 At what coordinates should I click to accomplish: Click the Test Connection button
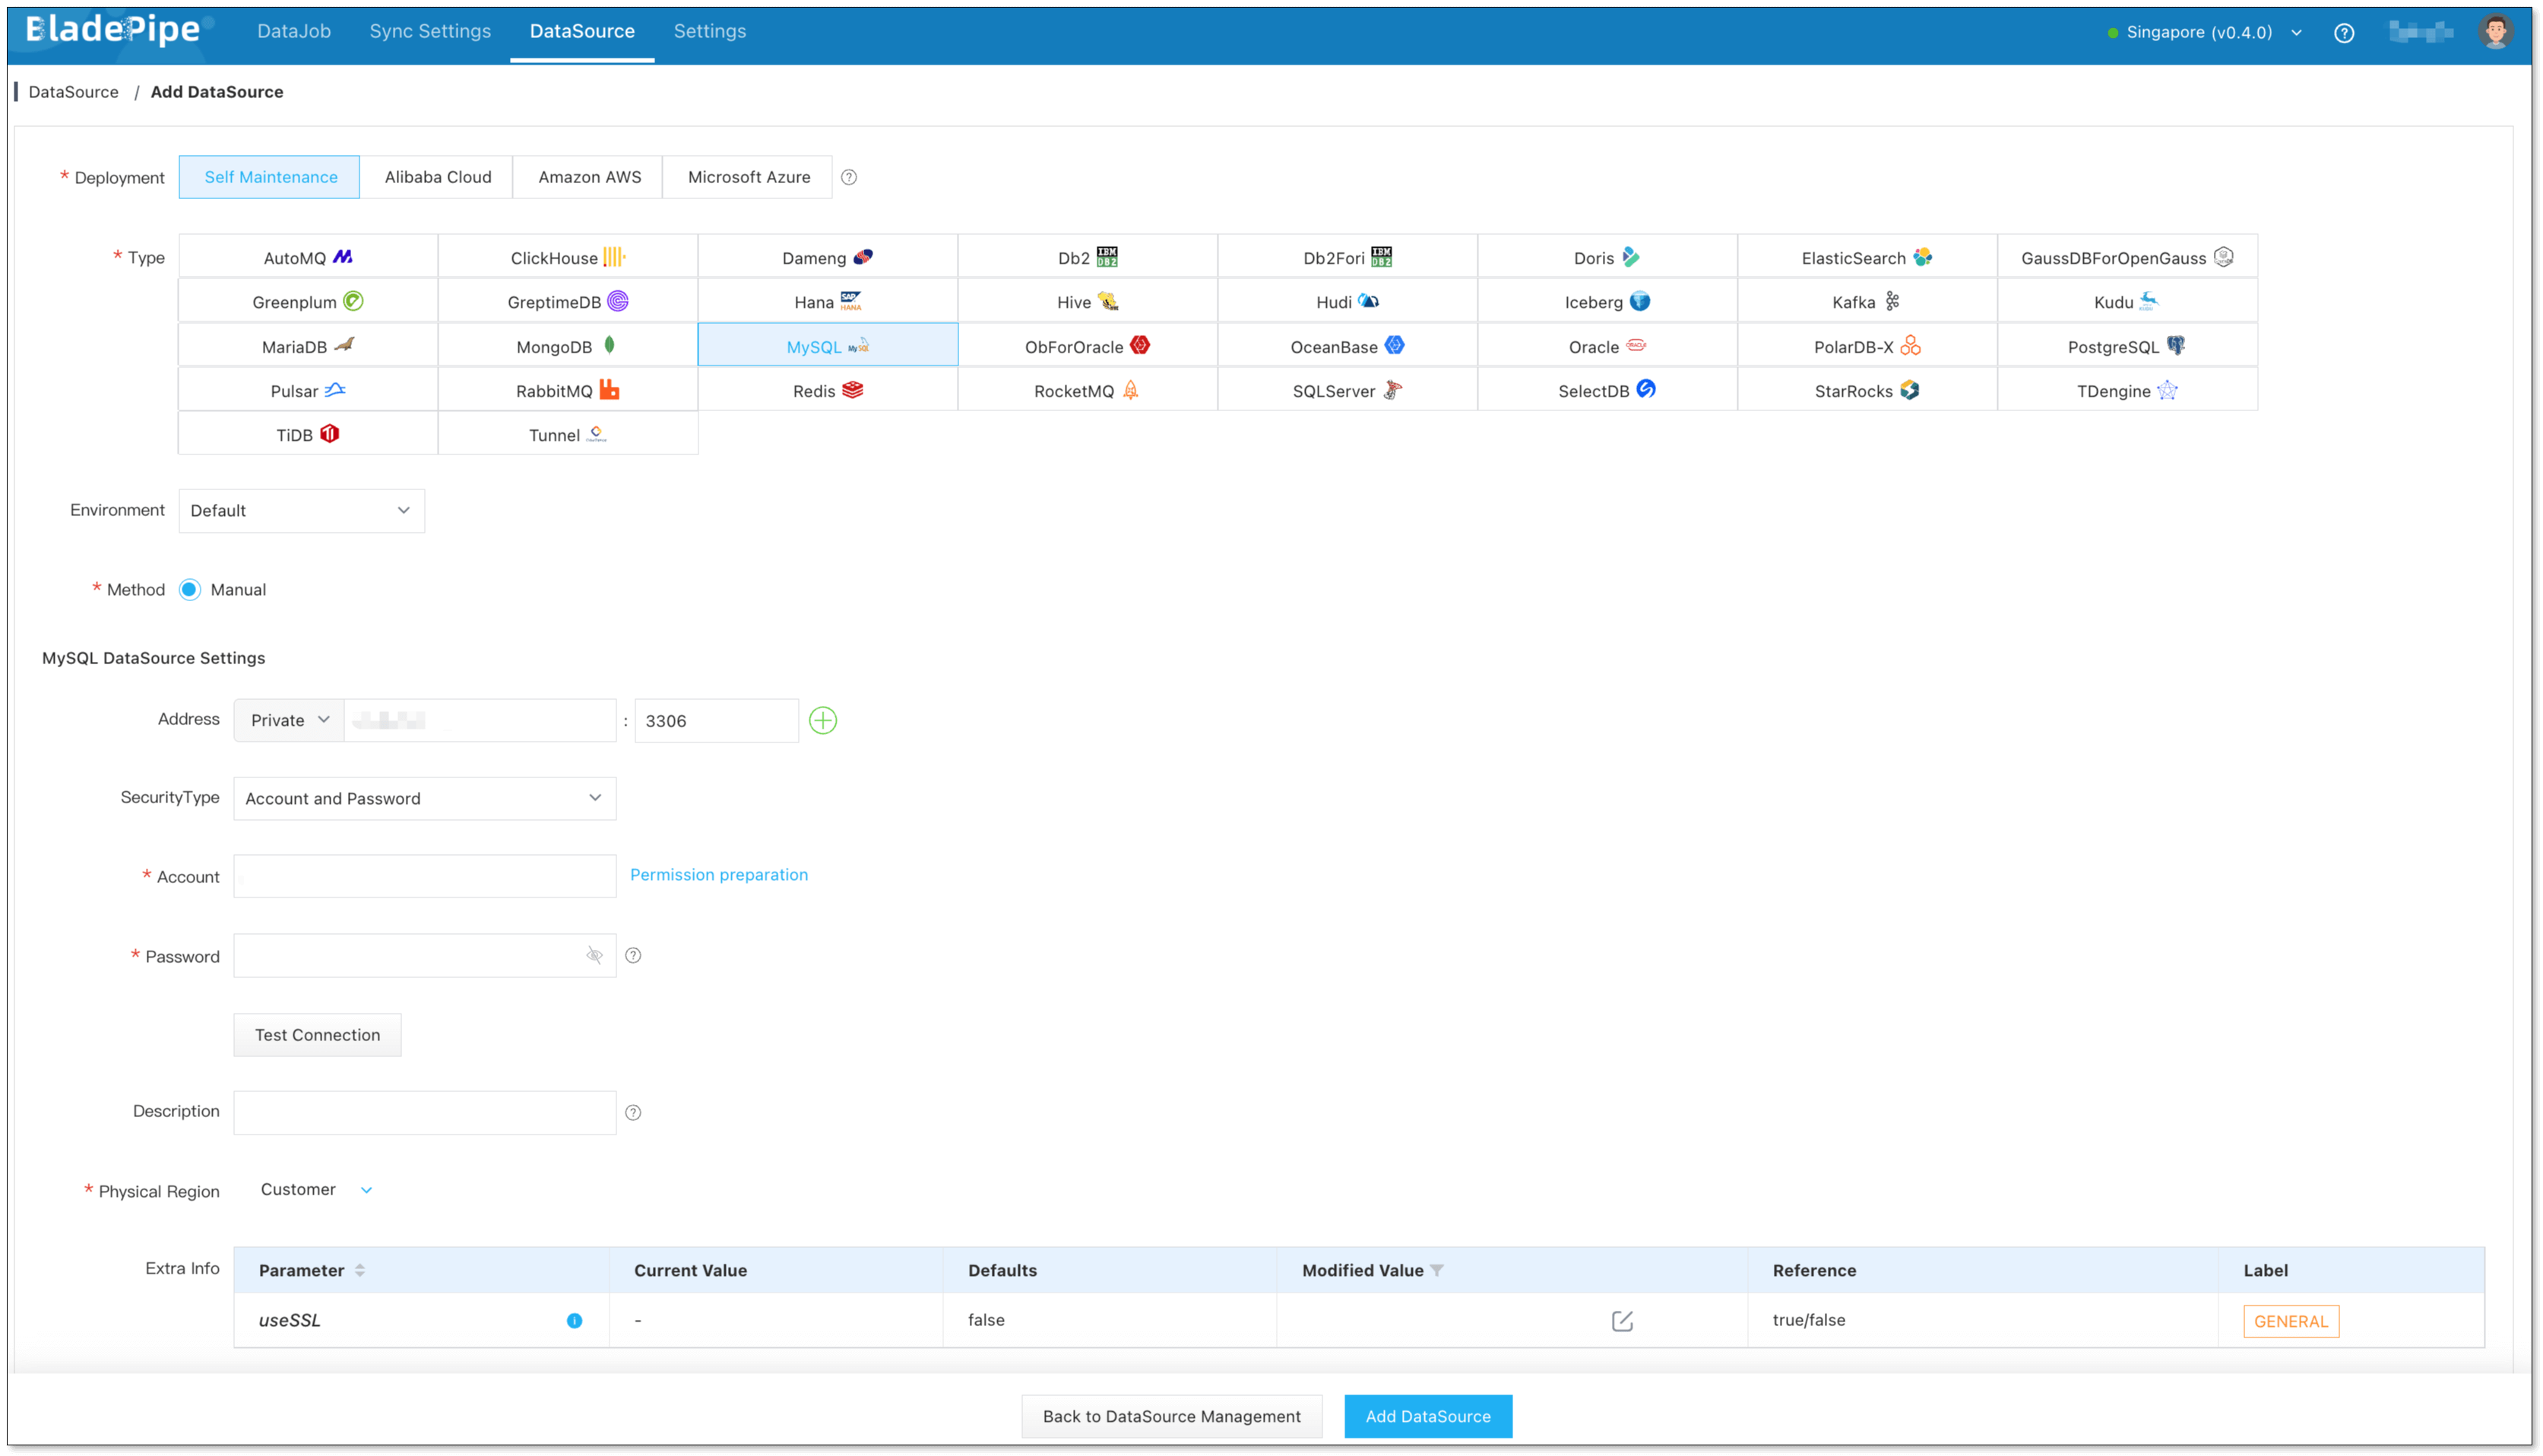tap(317, 1034)
